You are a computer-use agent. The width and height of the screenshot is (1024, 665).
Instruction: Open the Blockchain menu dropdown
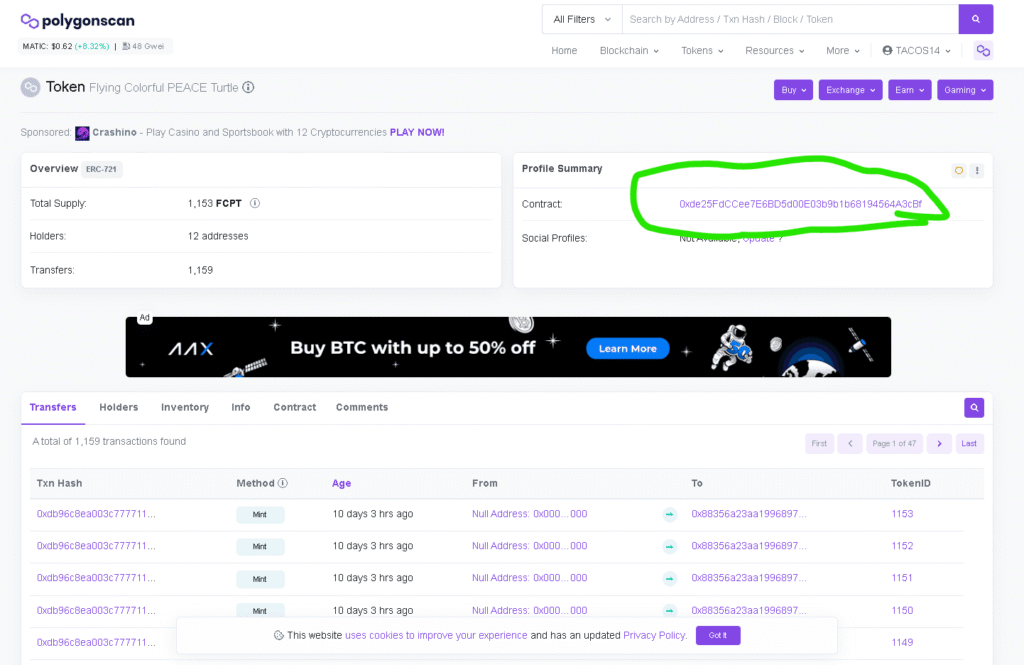coord(628,51)
